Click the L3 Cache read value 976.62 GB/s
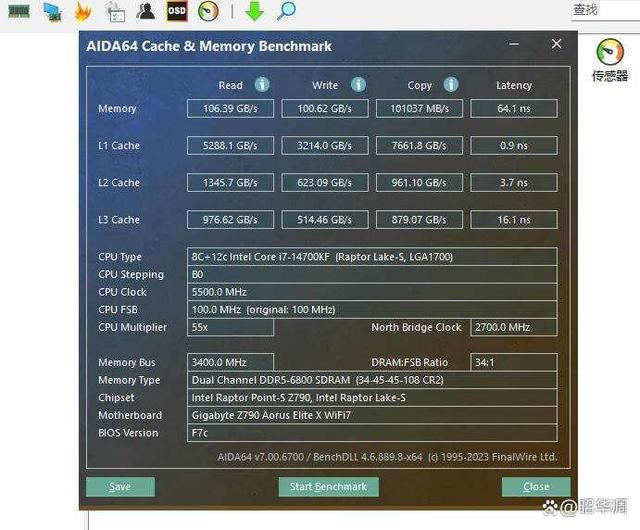The height and width of the screenshot is (530, 640). pyautogui.click(x=230, y=220)
